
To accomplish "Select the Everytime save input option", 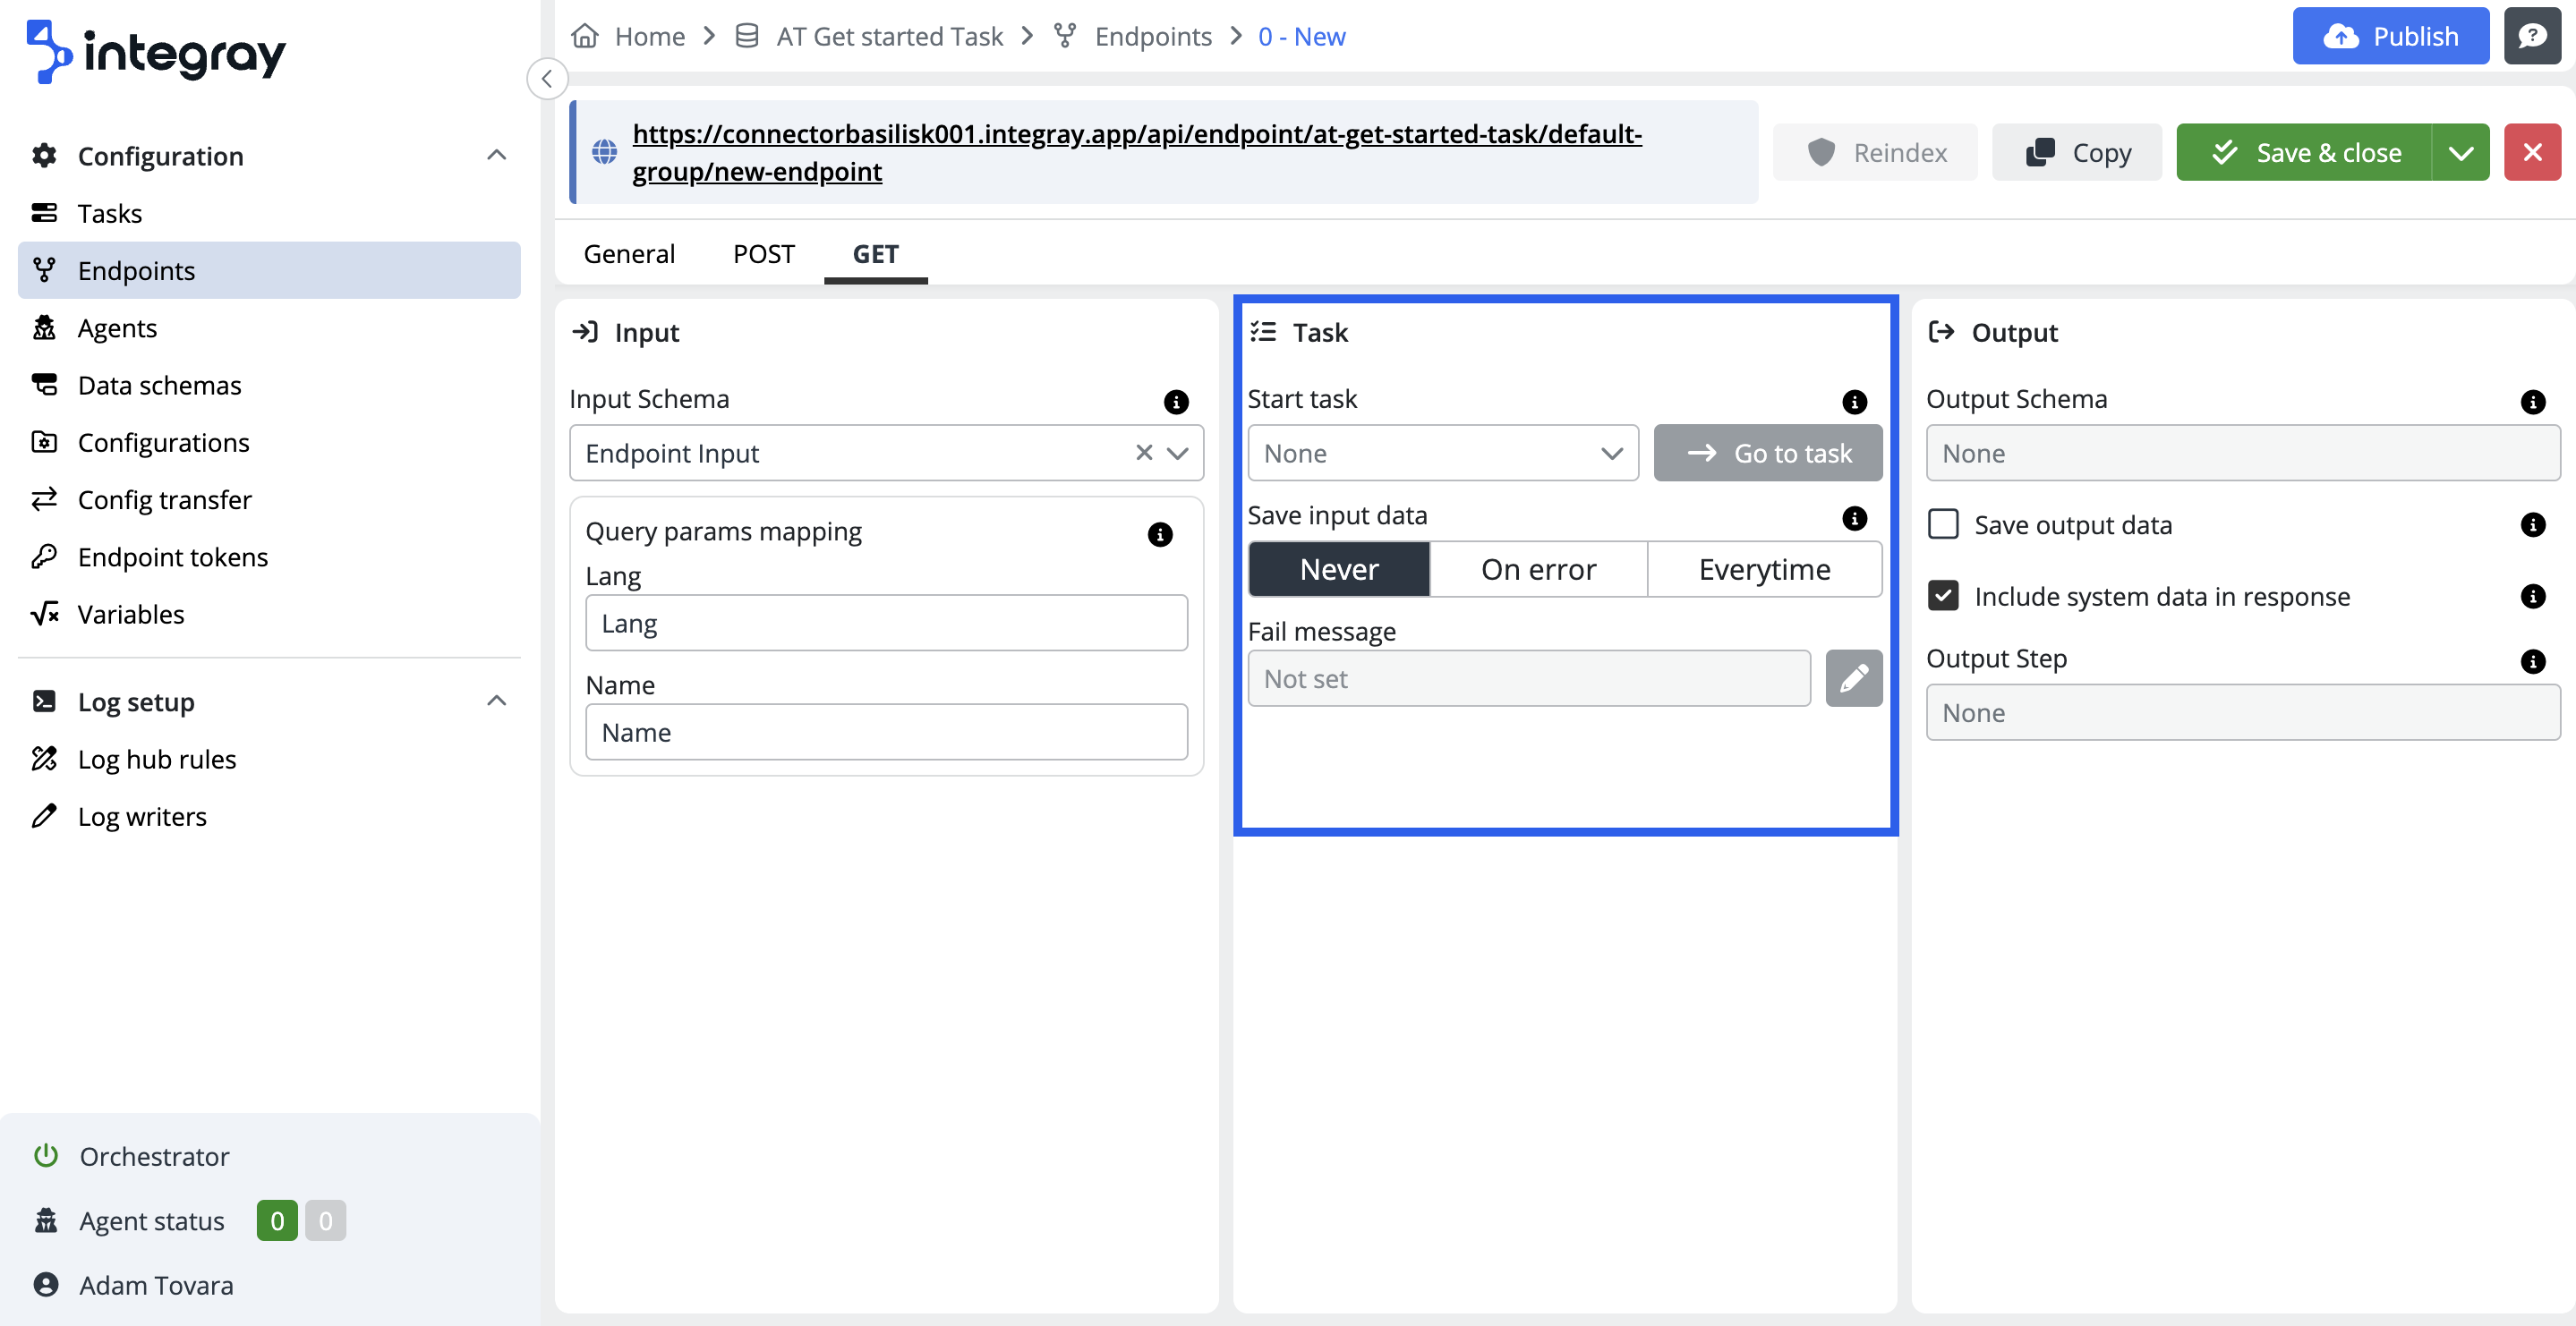I will [1763, 569].
